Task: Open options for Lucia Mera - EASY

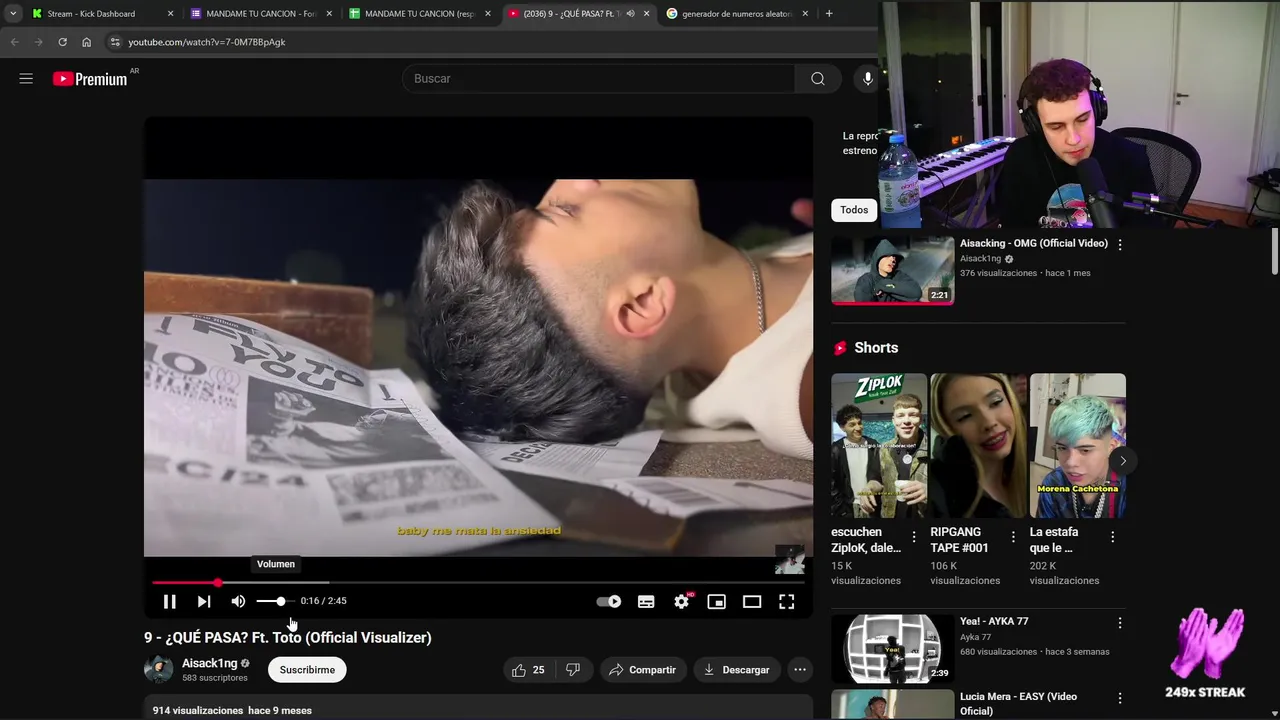Action: tap(1120, 698)
